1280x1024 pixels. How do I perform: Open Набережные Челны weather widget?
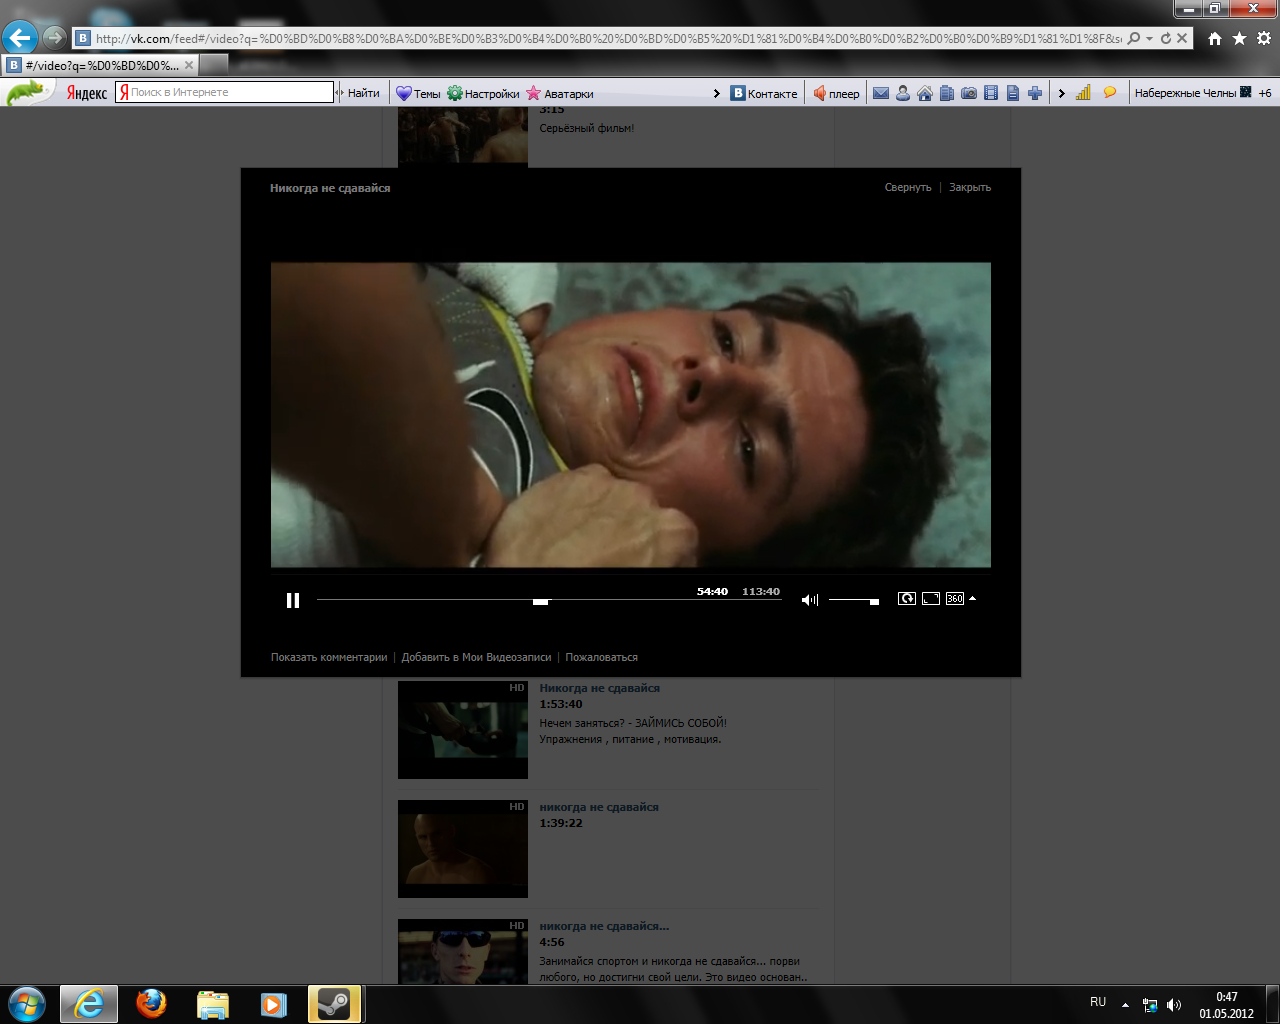(1193, 93)
